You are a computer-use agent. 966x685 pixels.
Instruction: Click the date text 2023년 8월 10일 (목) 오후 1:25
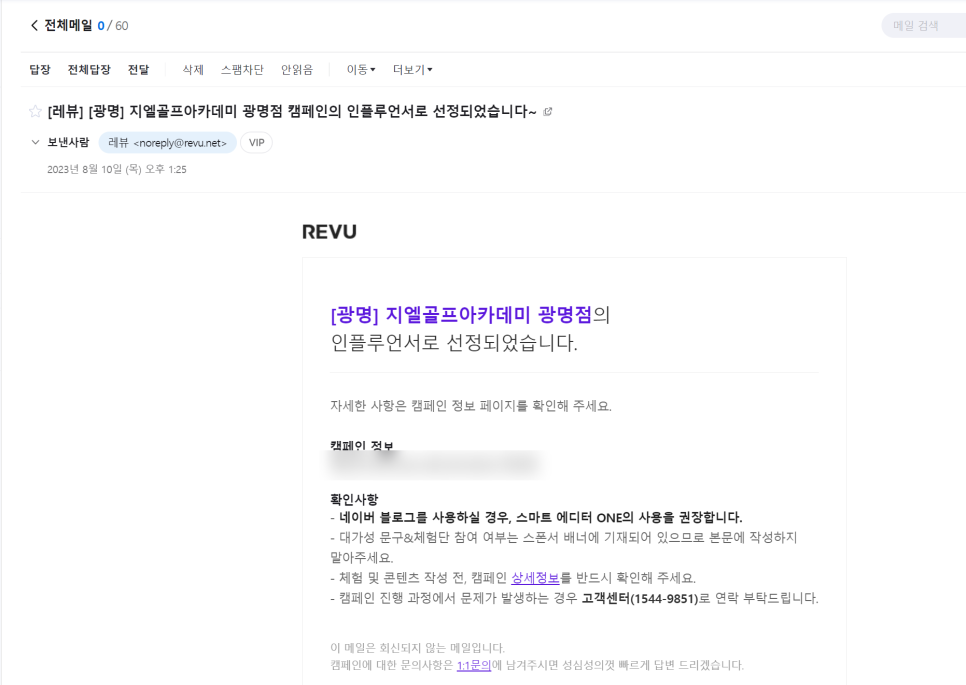[117, 169]
